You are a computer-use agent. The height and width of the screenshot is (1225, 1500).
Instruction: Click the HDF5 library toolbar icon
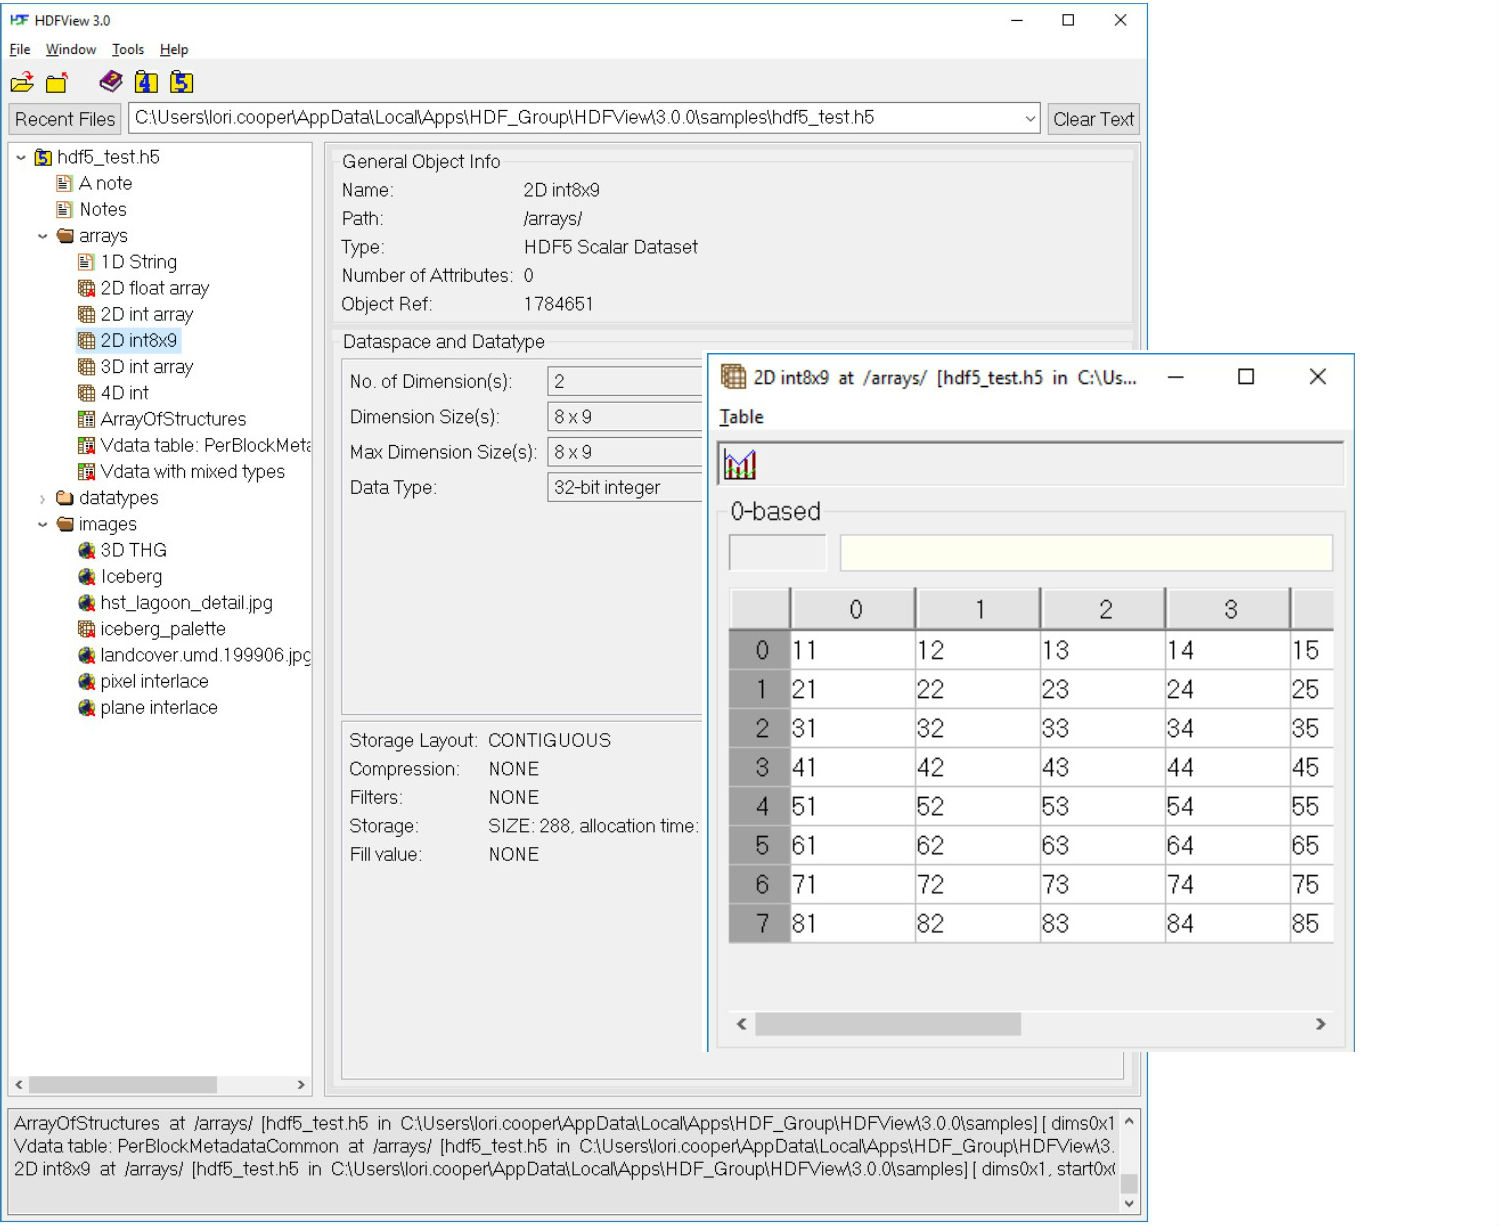(181, 82)
